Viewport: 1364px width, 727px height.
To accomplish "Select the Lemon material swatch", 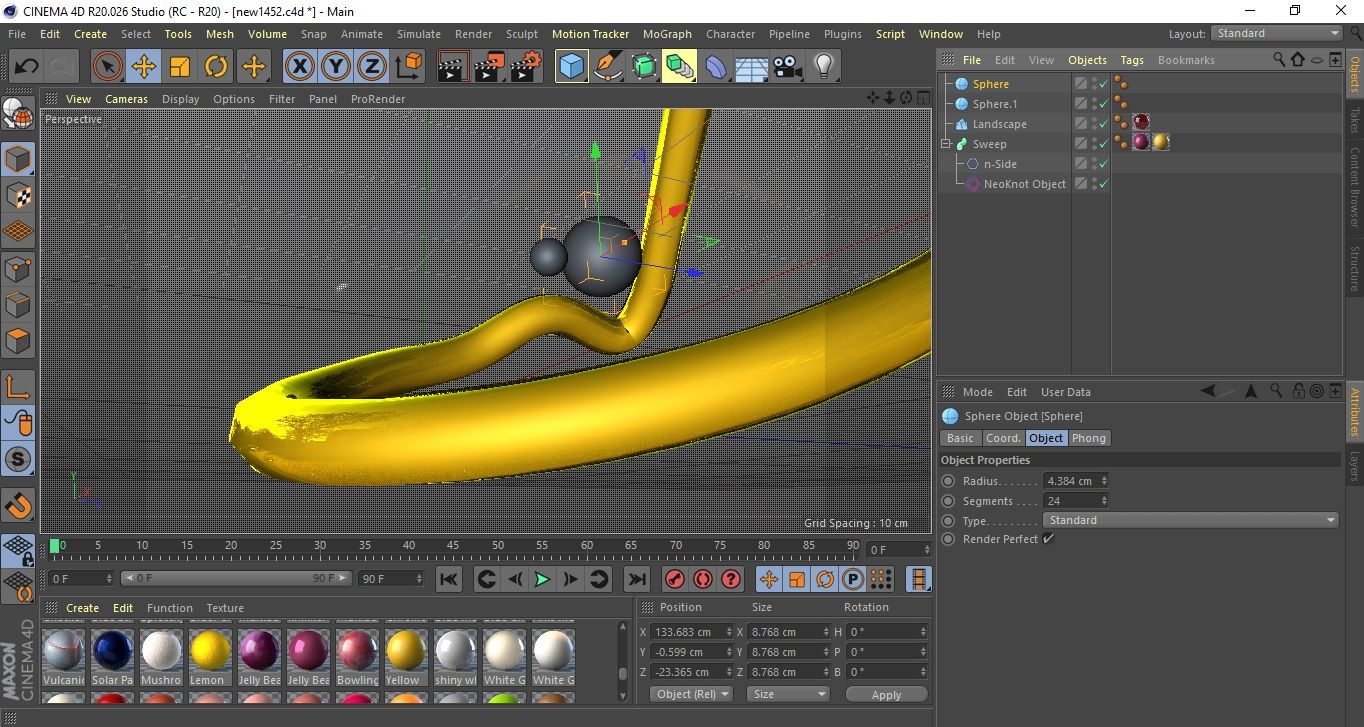I will tap(210, 651).
